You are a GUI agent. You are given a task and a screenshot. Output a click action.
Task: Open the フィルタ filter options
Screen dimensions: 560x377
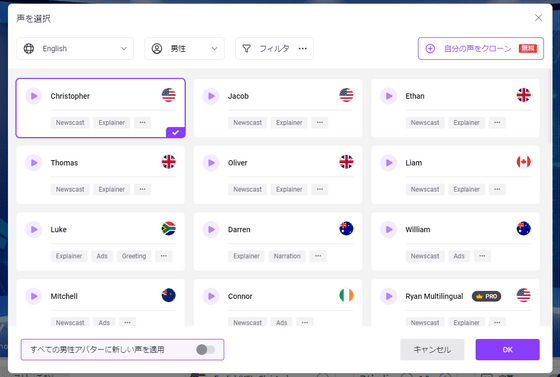274,49
